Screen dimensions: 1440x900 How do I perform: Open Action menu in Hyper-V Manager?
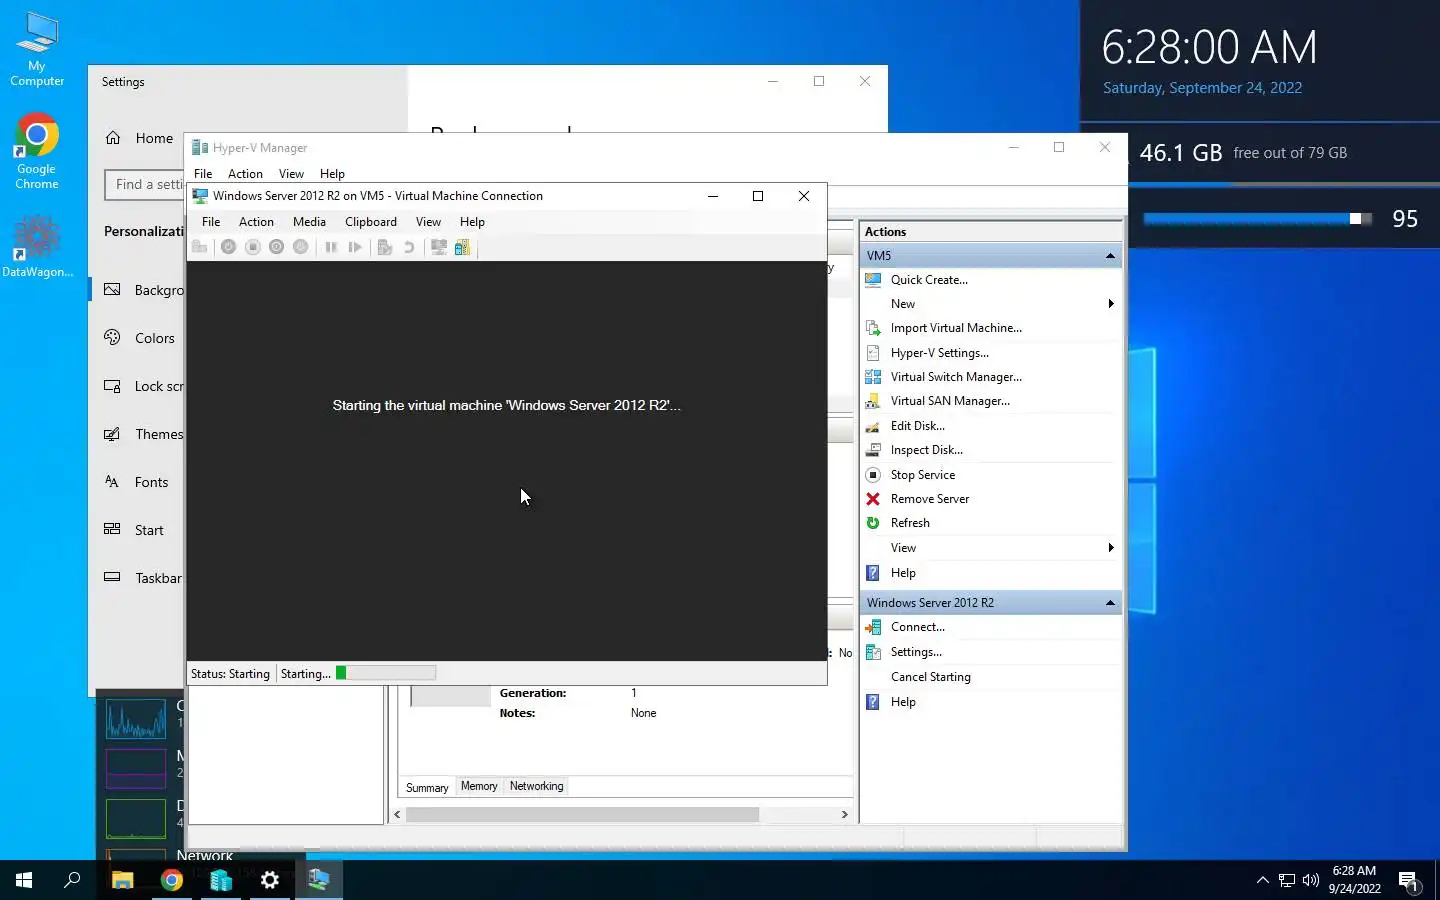pyautogui.click(x=245, y=174)
